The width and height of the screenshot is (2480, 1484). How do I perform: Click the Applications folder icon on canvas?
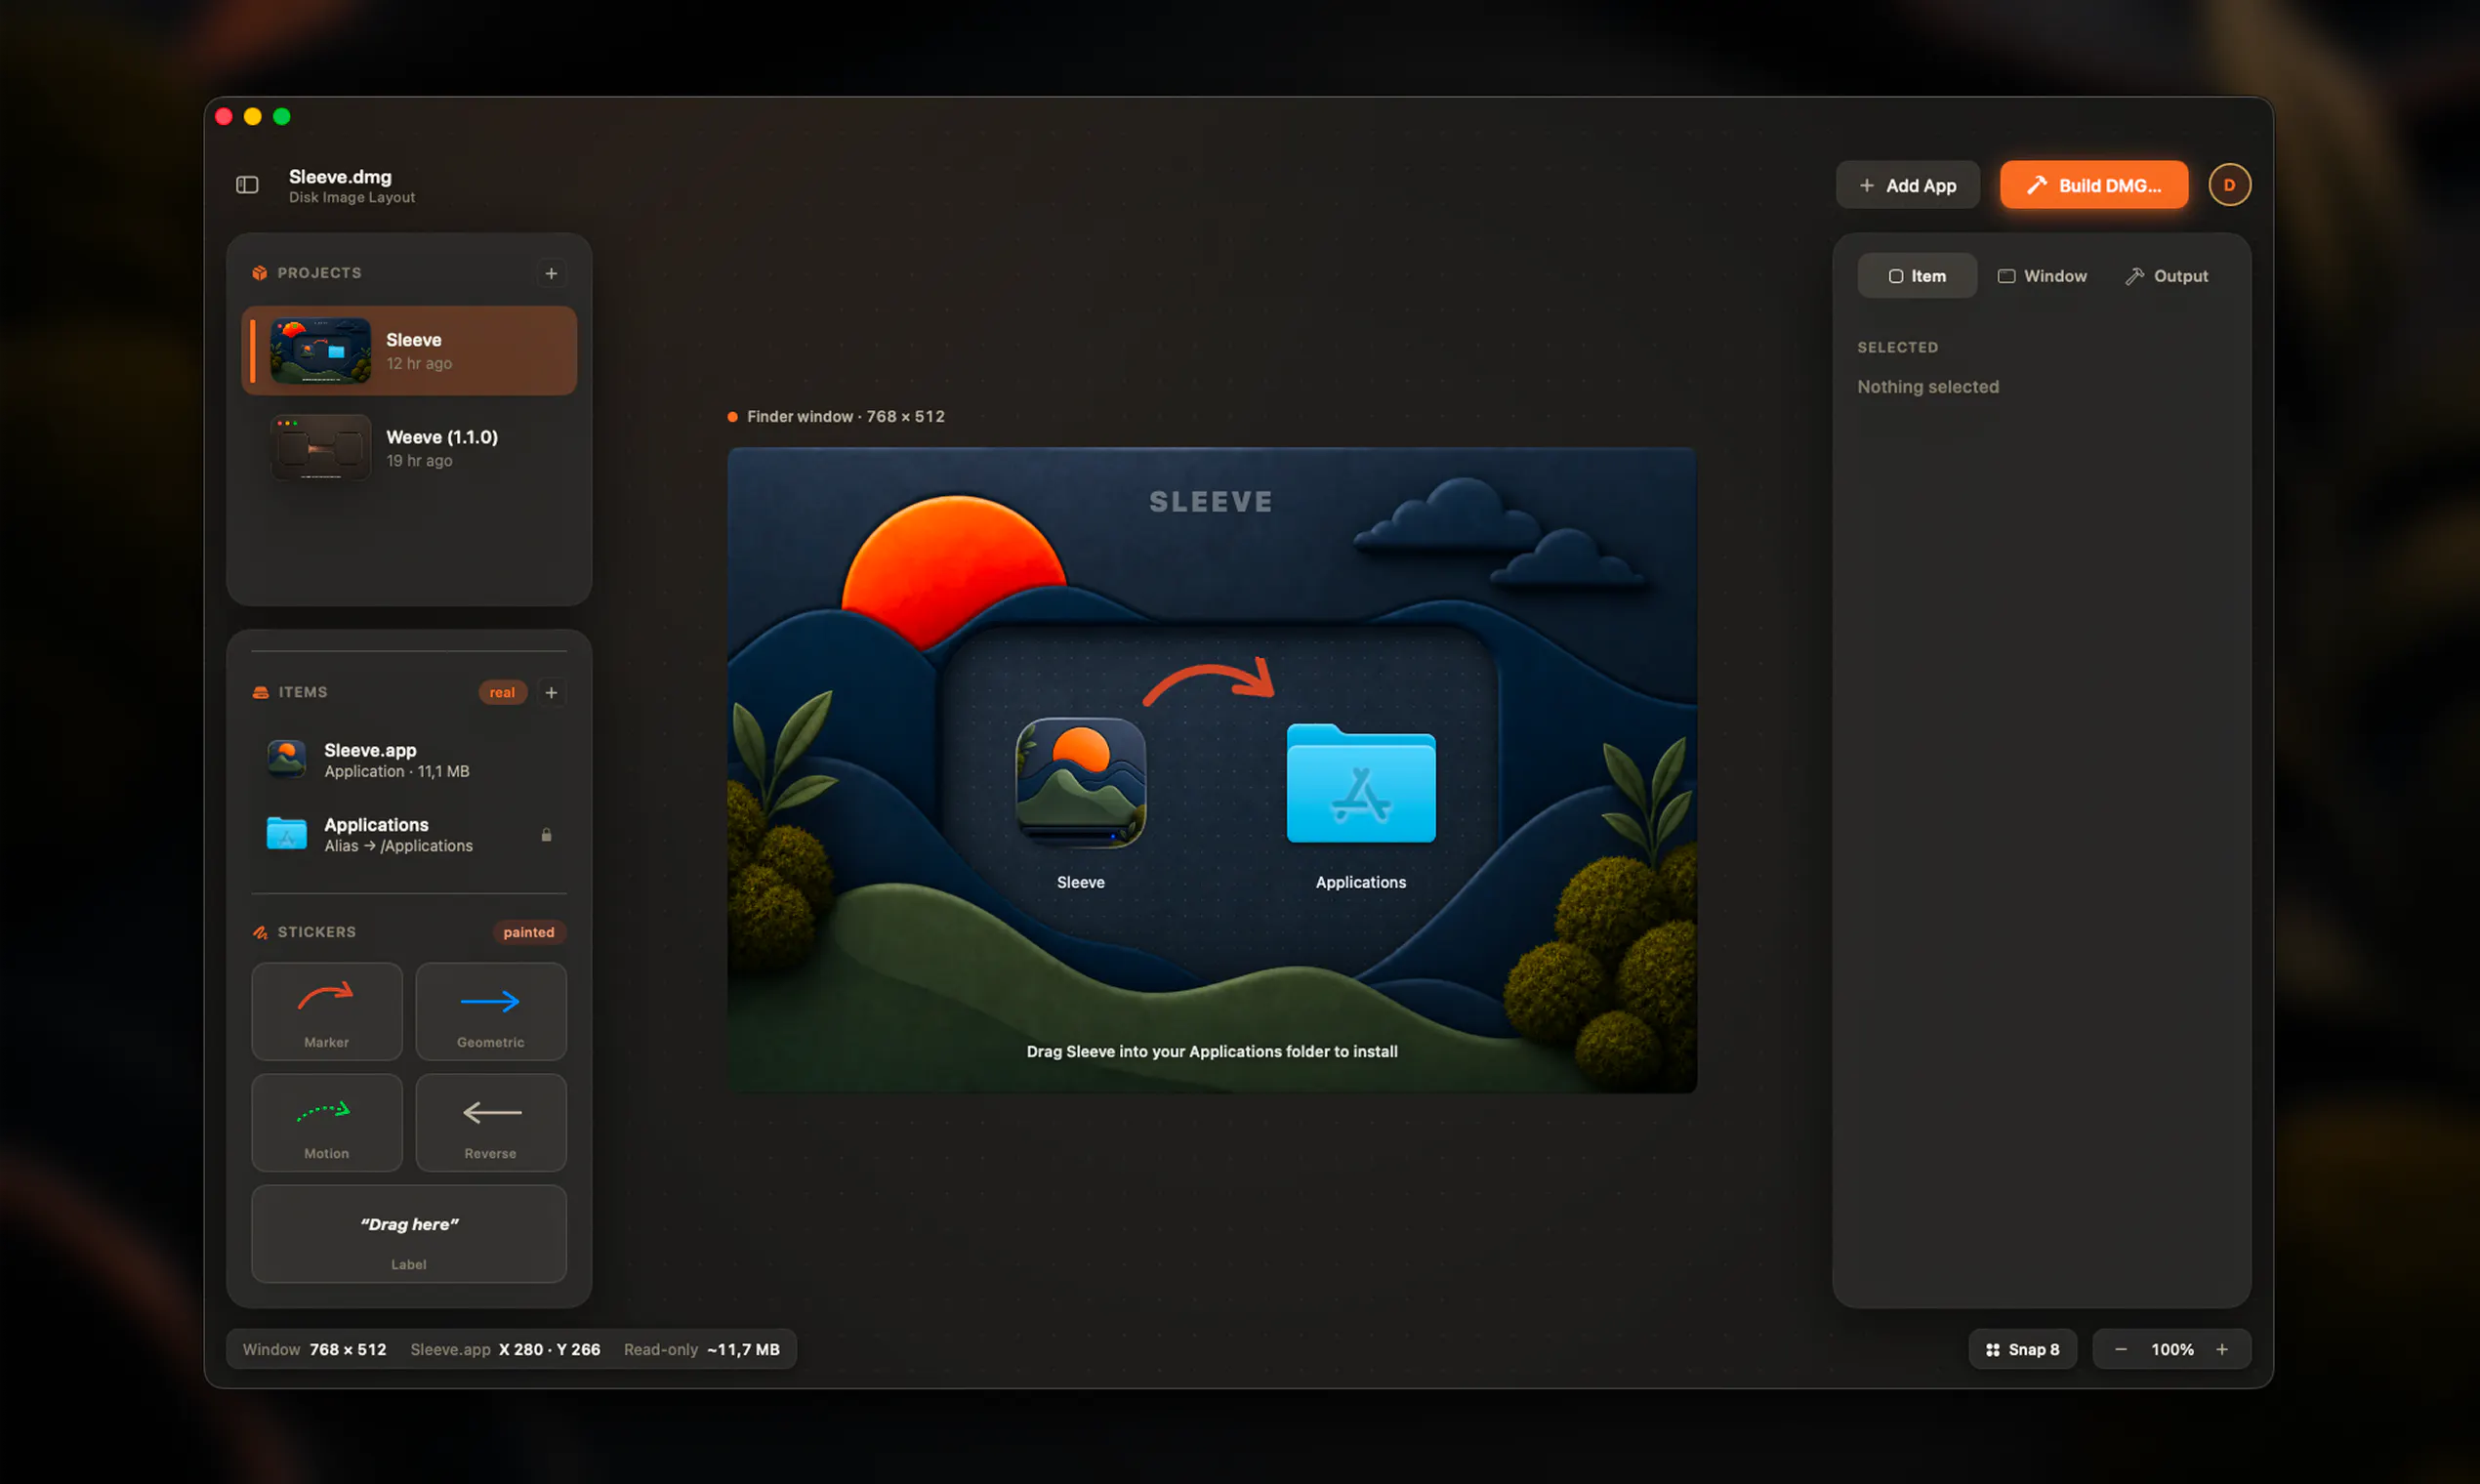(1361, 783)
